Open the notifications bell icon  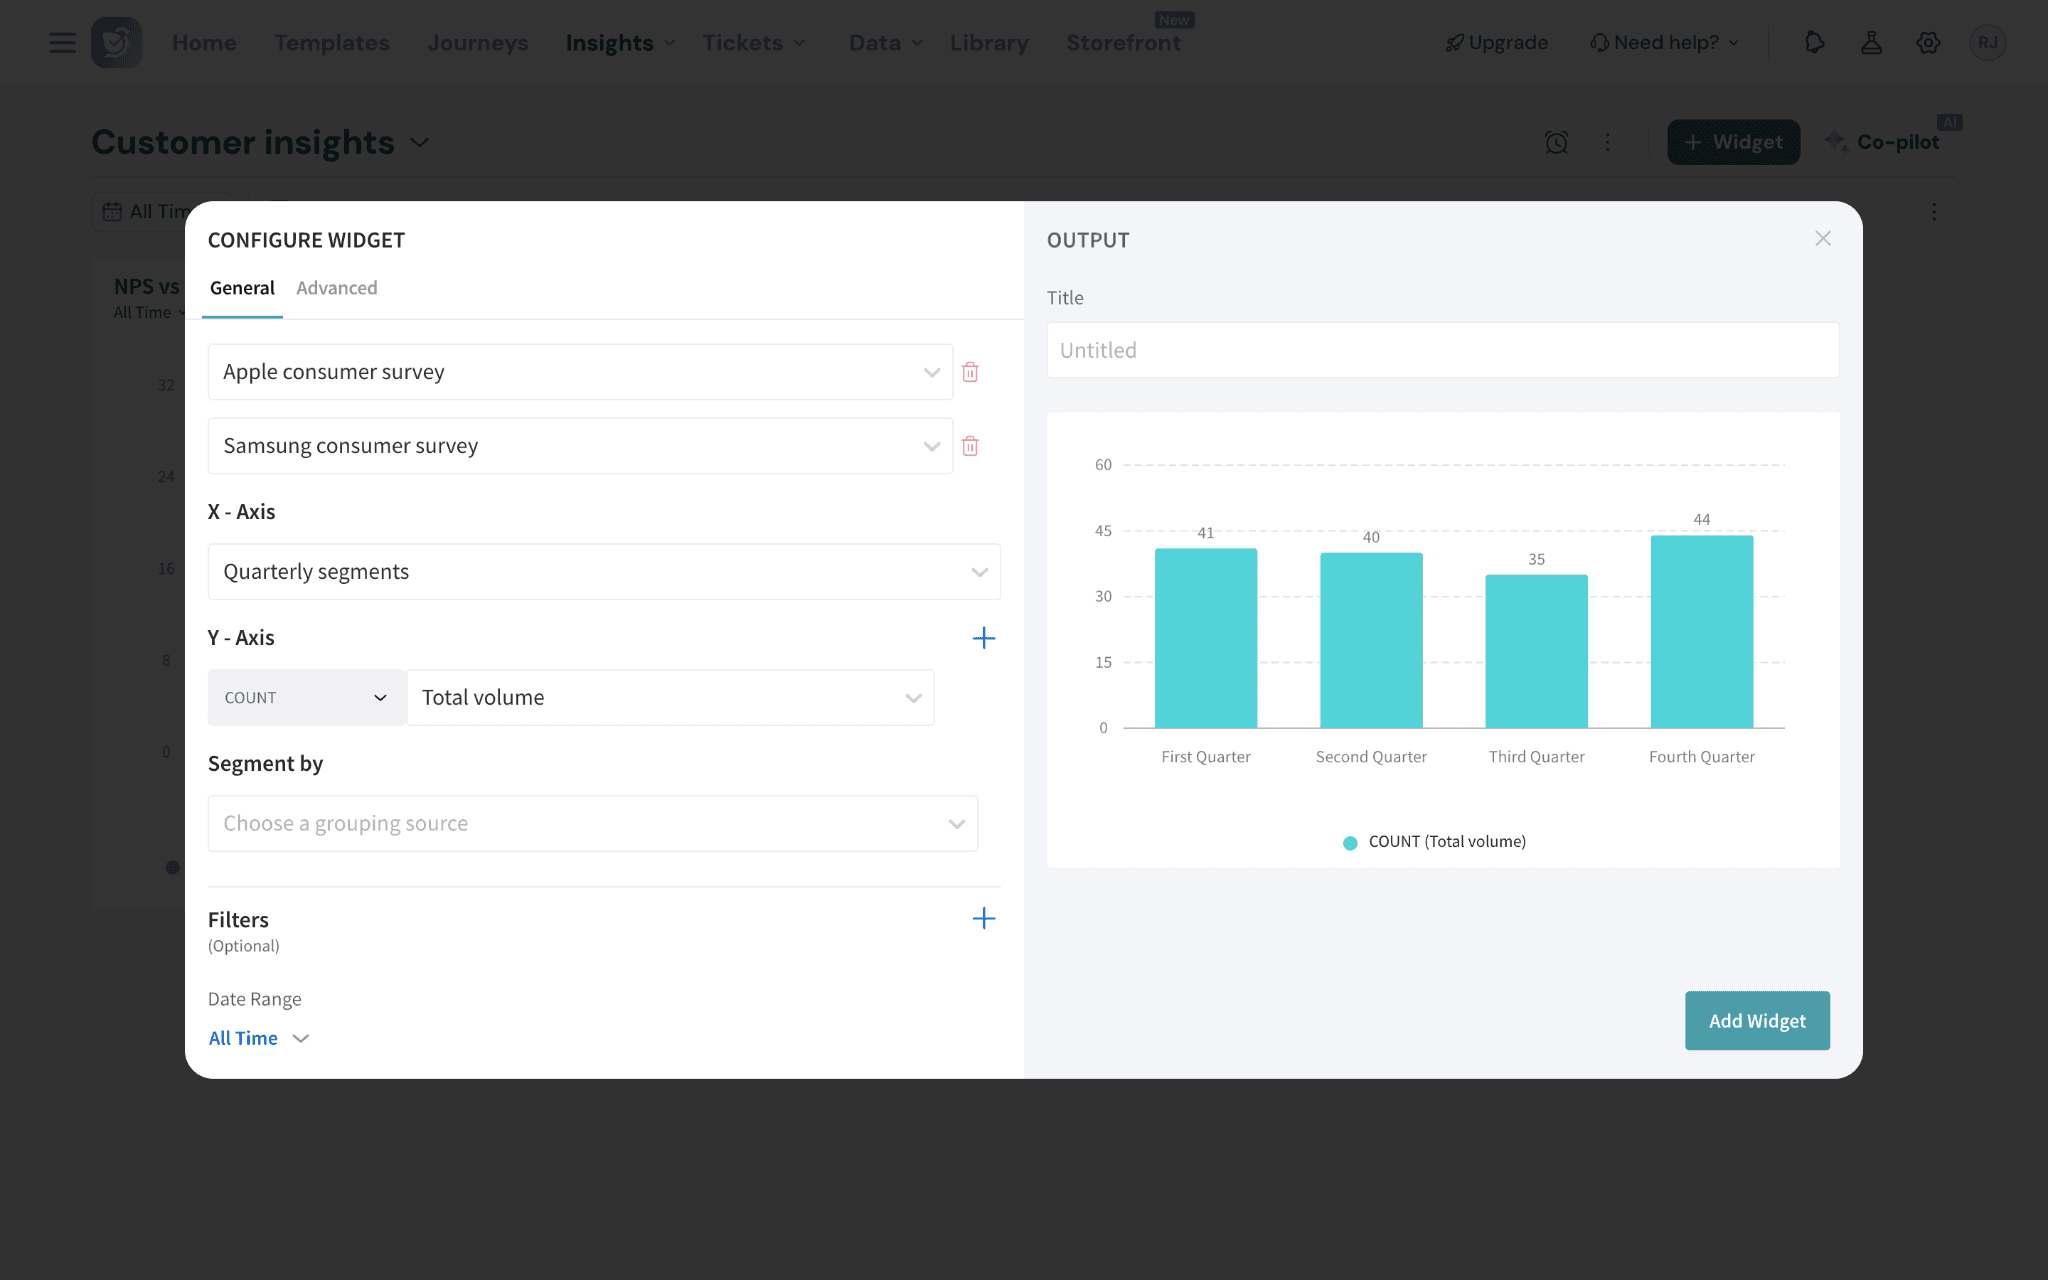point(1814,43)
